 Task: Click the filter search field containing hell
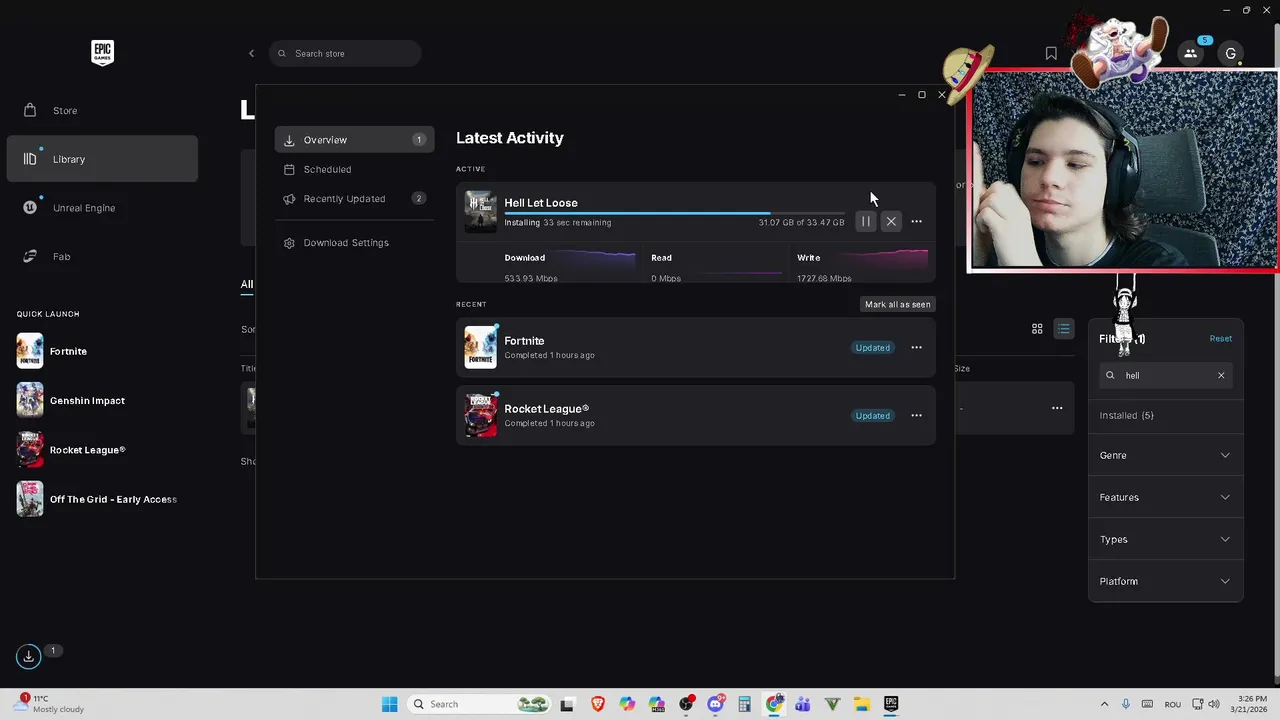click(1165, 375)
